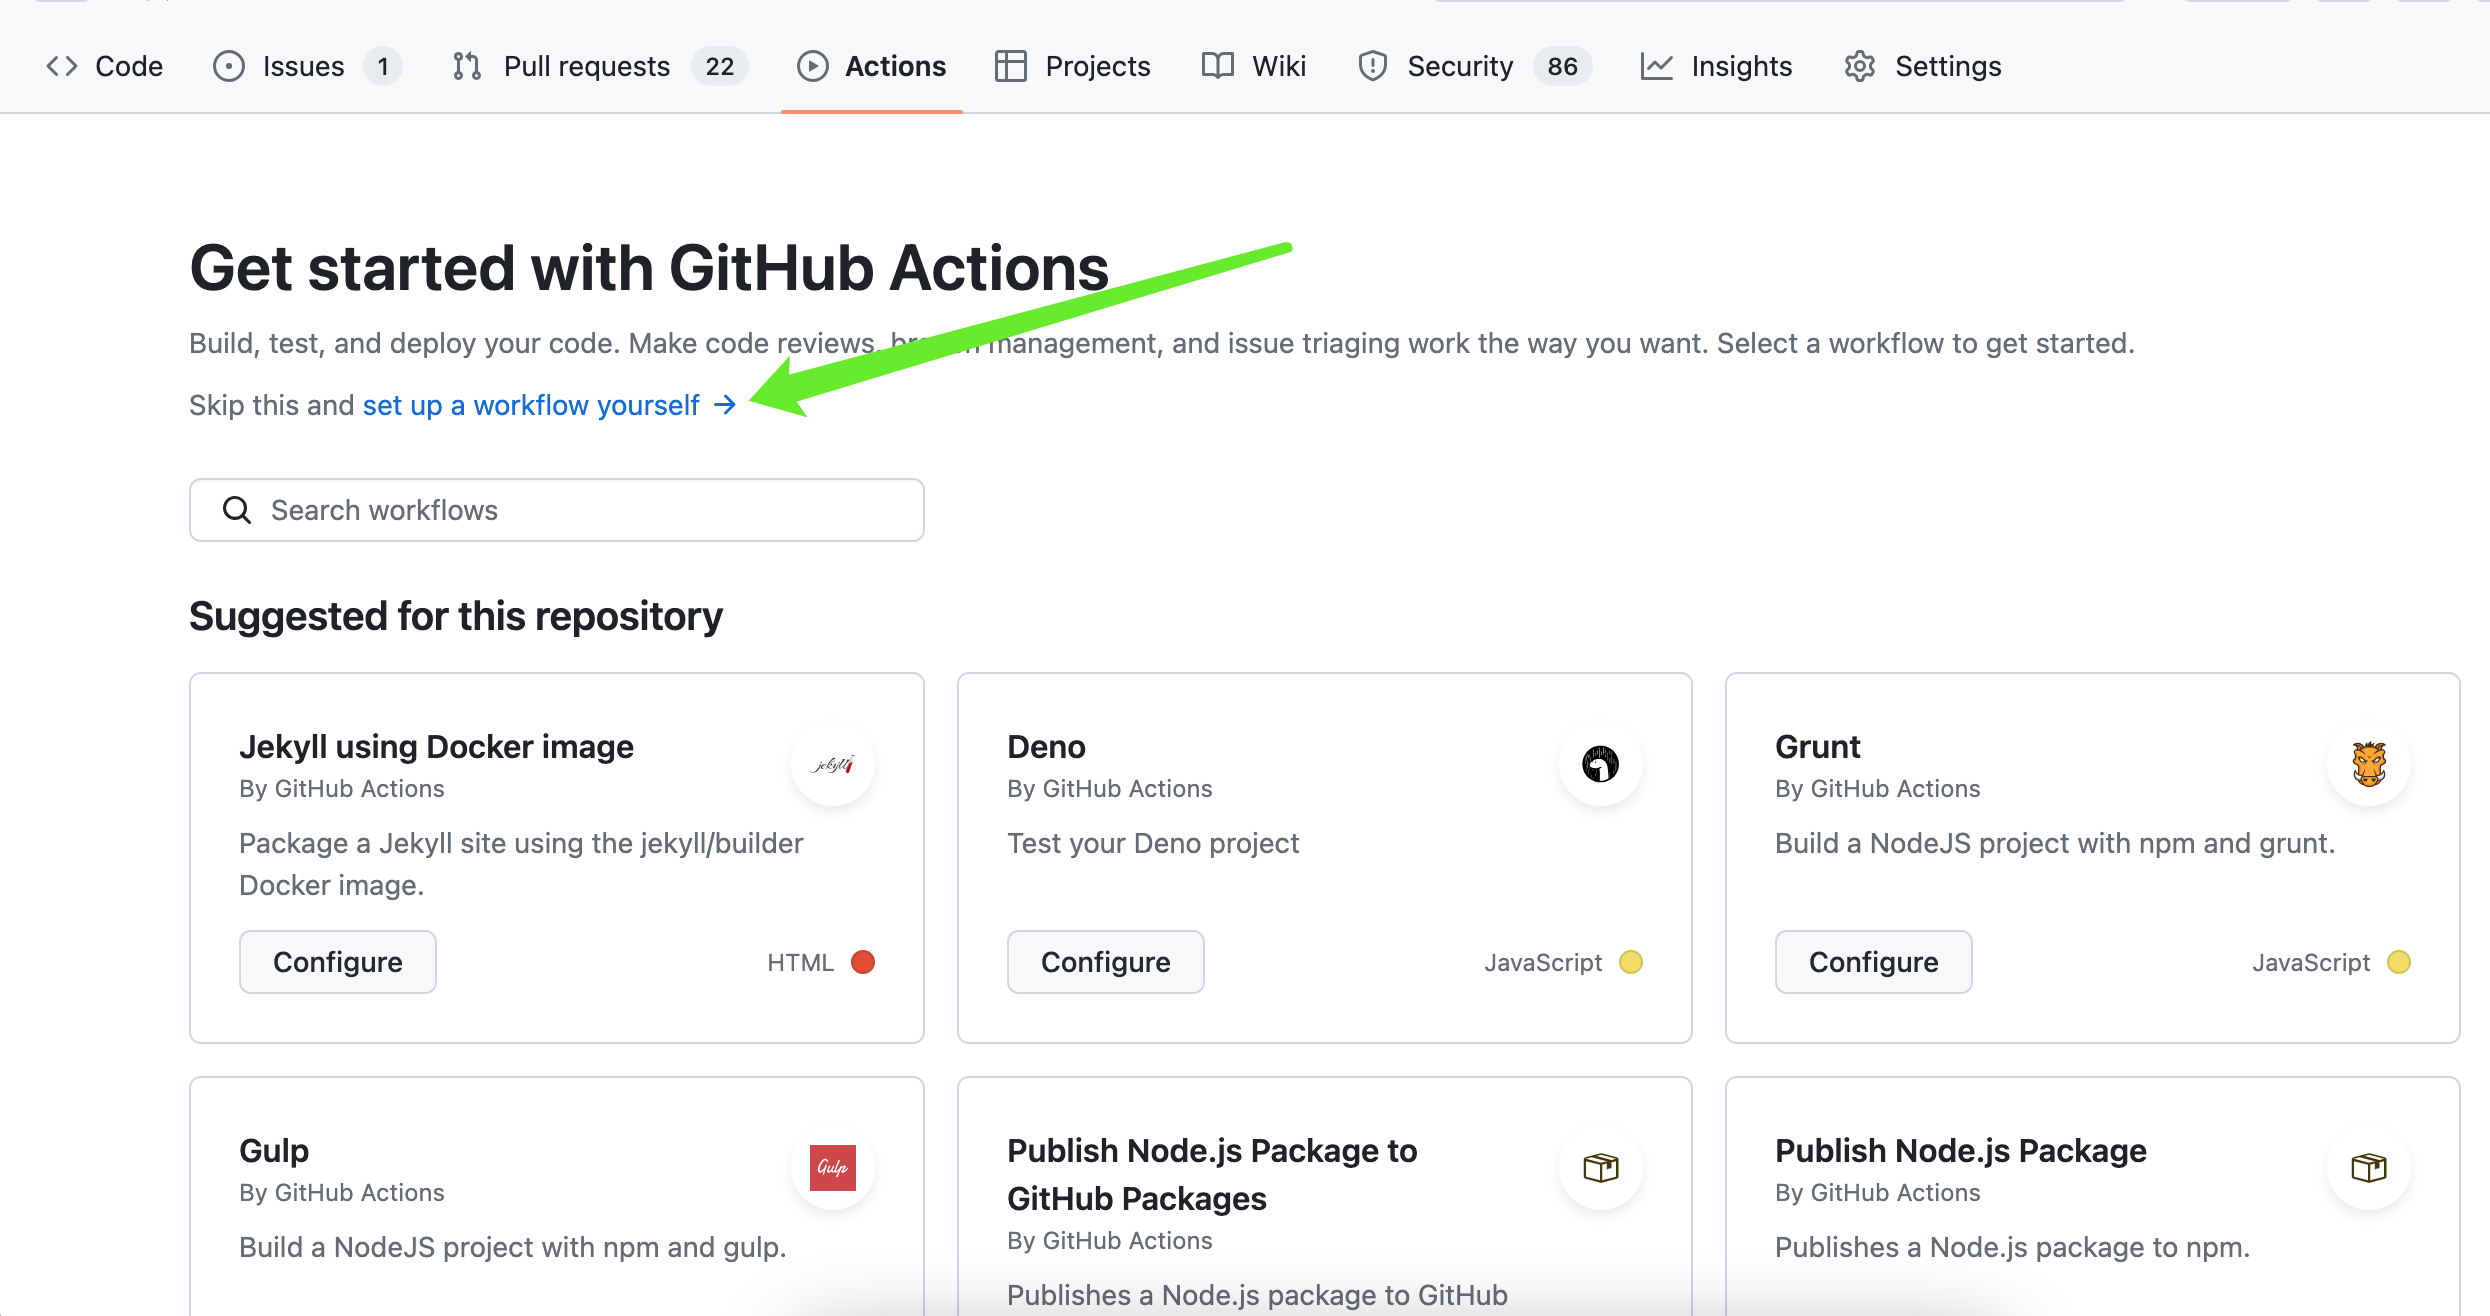
Task: Click the Code angle-brackets icon
Action: coord(62,66)
